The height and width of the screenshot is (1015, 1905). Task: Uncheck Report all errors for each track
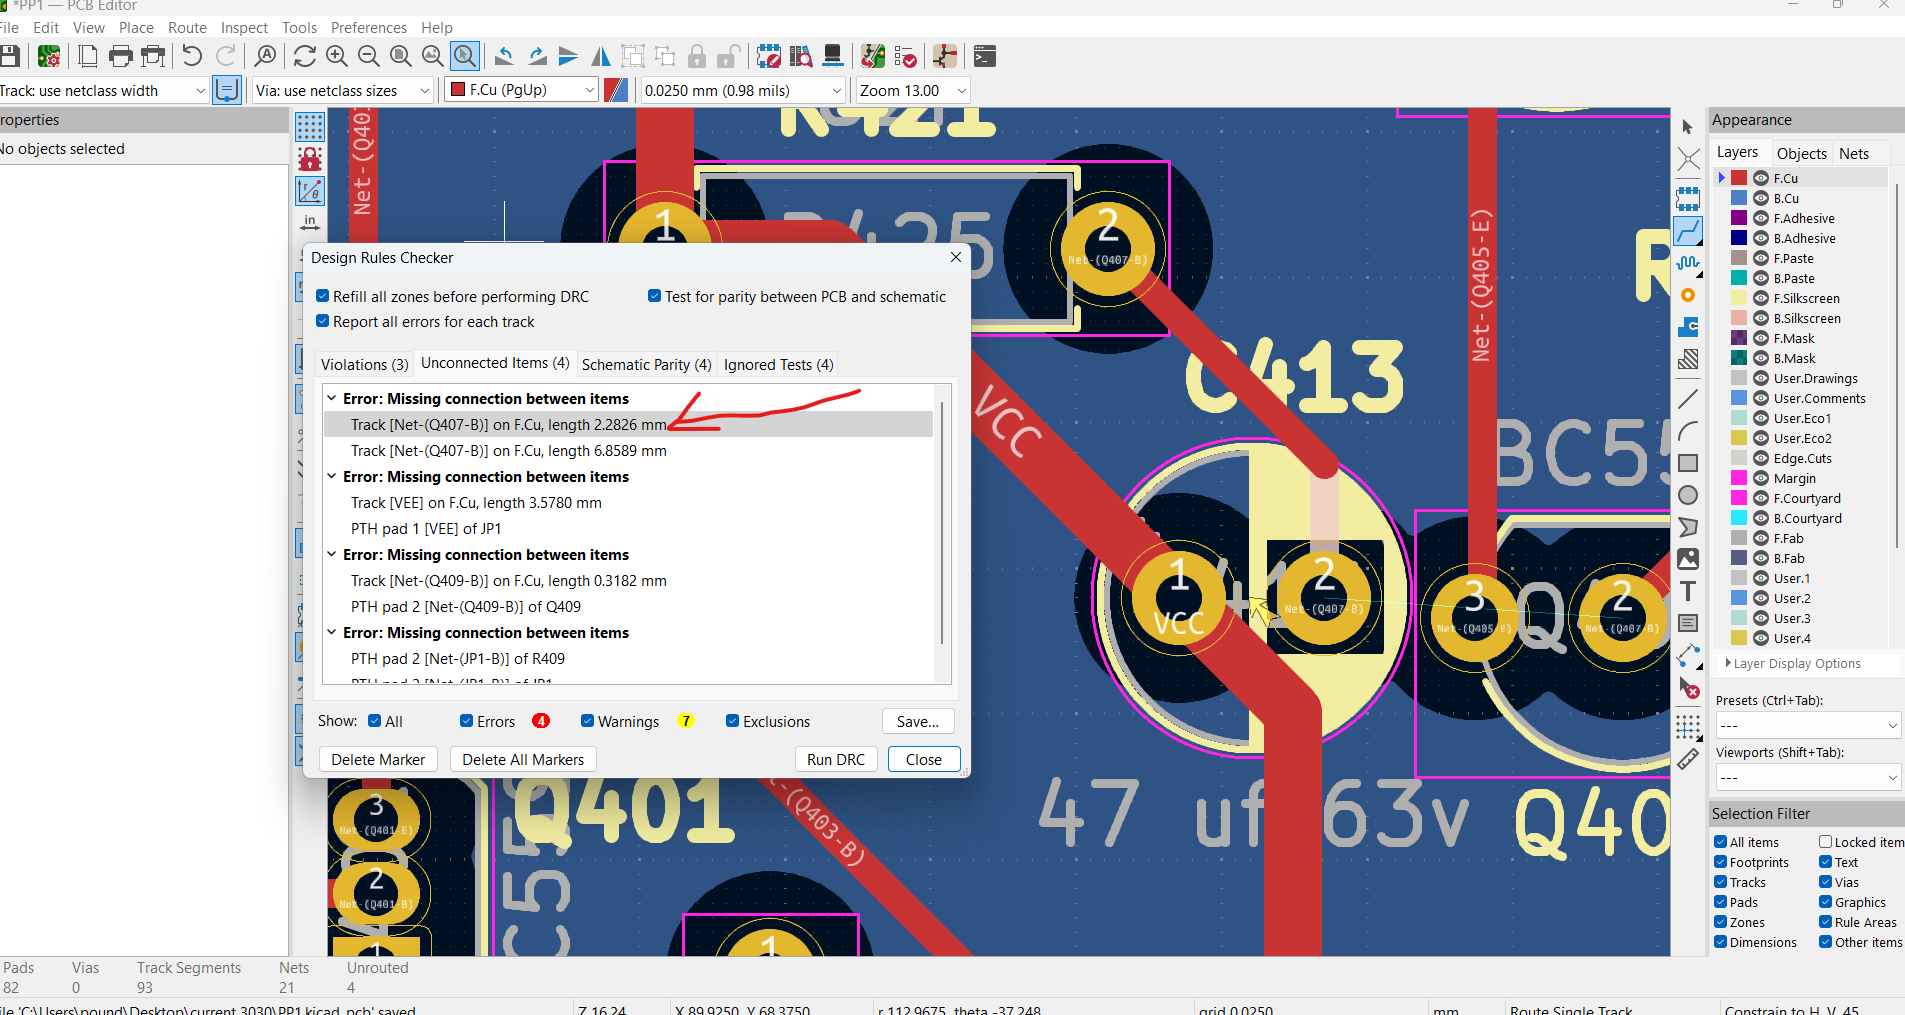click(x=323, y=321)
